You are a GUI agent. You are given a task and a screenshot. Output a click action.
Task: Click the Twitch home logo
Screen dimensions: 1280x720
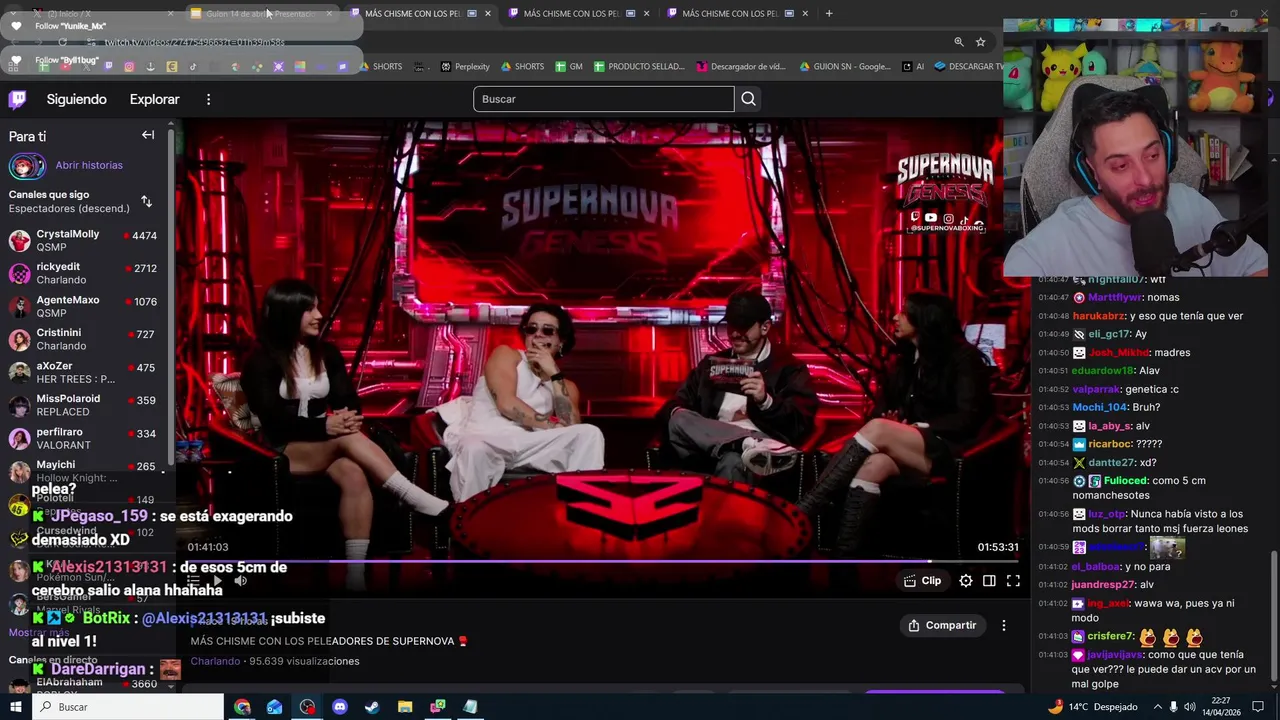17,99
